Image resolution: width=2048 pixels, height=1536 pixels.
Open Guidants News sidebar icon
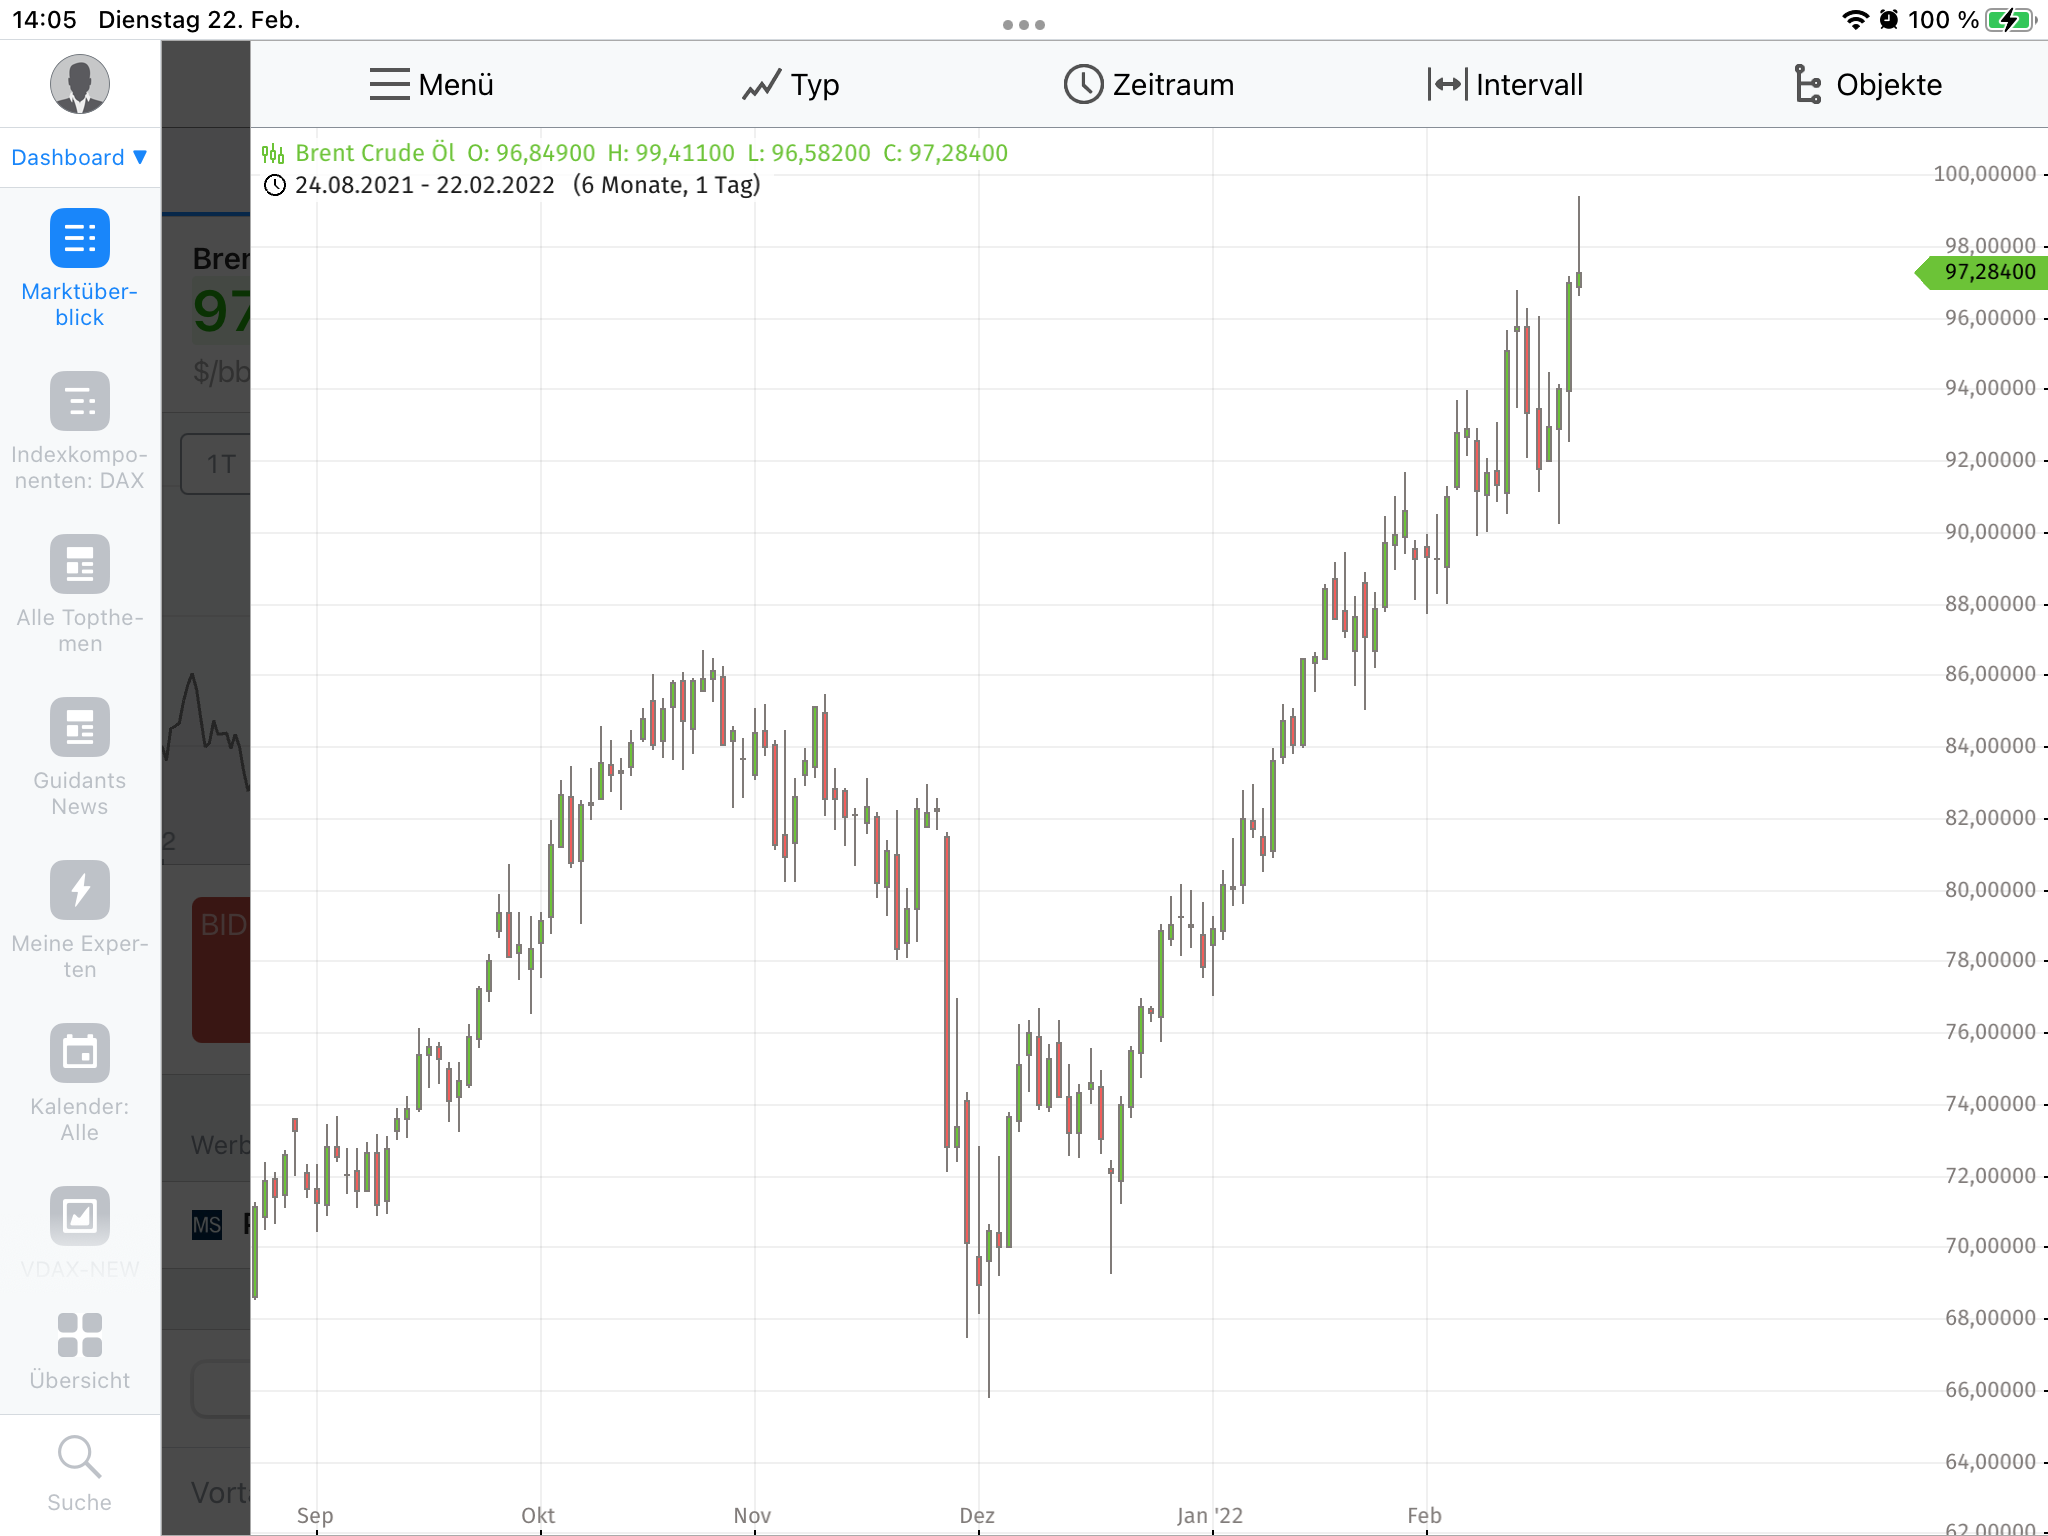79,727
